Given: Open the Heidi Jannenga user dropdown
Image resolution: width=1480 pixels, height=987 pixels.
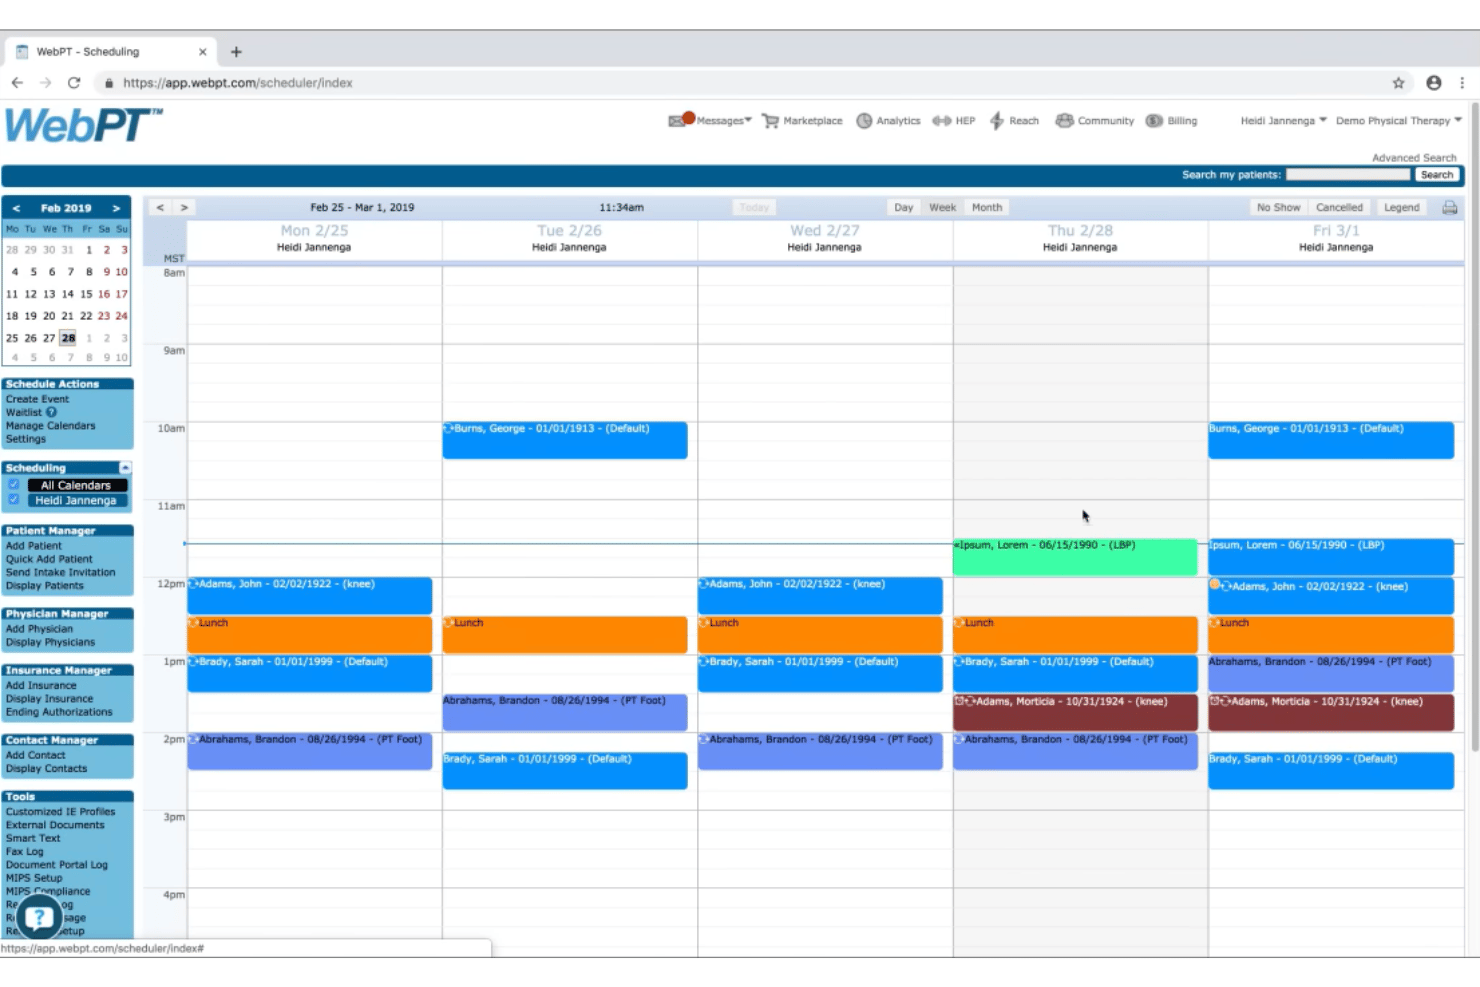Looking at the screenshot, I should pos(1284,121).
